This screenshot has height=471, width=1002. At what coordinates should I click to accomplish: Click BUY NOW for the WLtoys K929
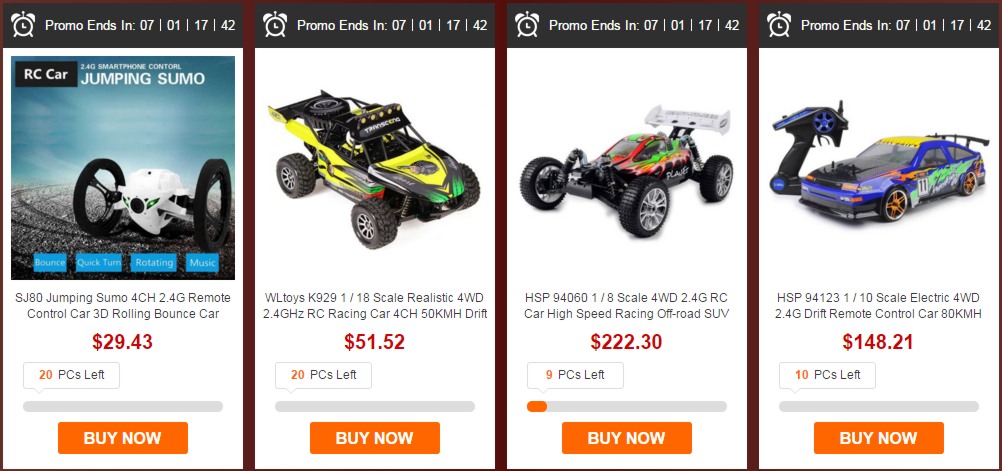click(x=374, y=438)
